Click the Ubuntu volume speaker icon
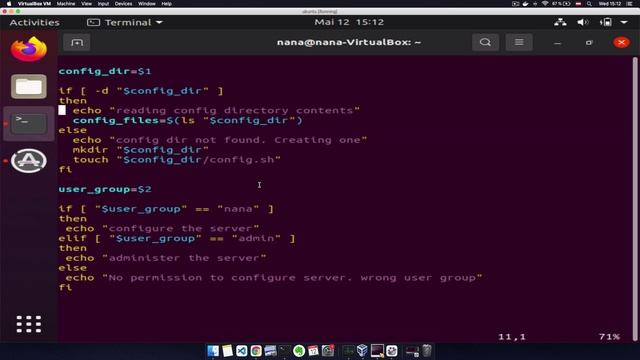Screen dimensions: 640x360 coord(582,22)
